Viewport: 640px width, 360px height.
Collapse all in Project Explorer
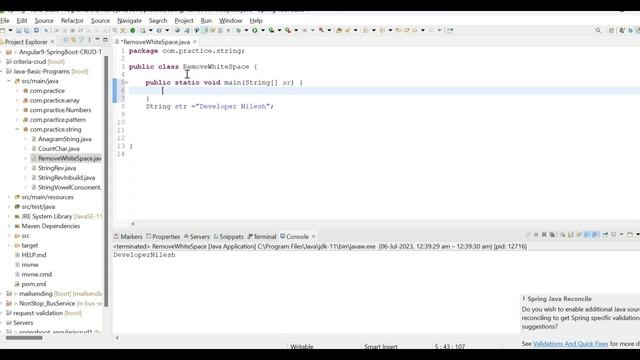pyautogui.click(x=65, y=40)
